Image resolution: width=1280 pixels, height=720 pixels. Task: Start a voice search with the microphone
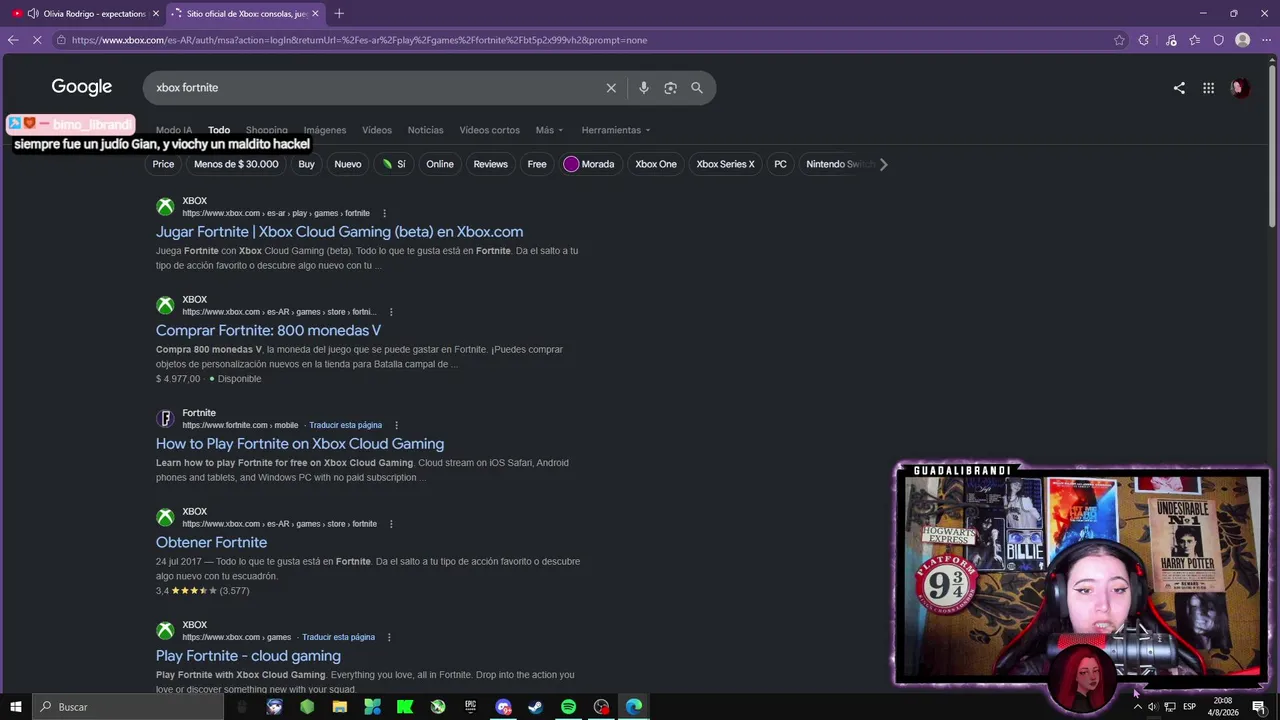[644, 88]
